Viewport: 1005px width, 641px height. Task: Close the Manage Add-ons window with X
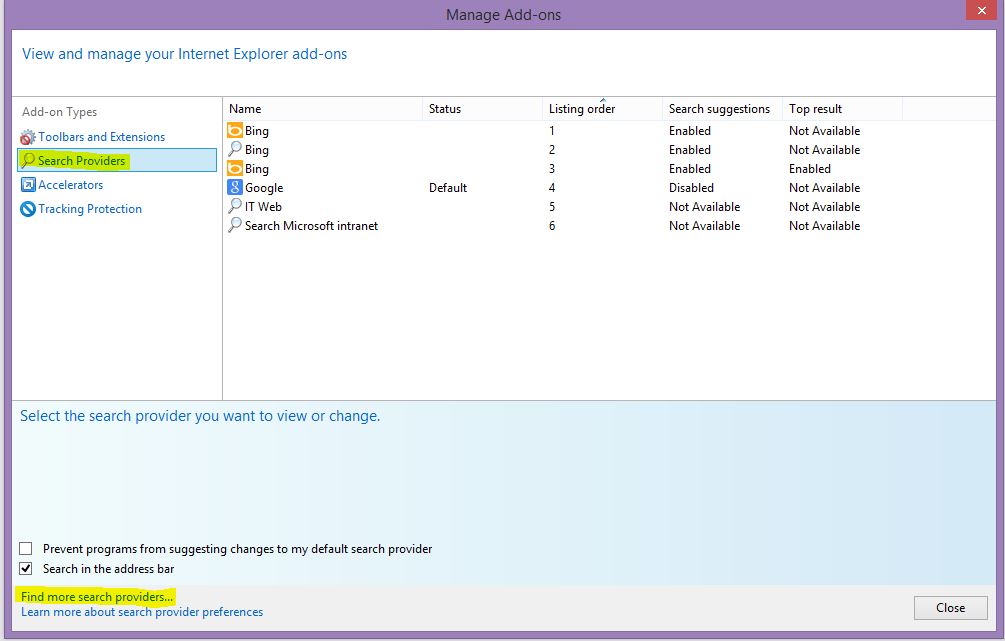click(981, 10)
